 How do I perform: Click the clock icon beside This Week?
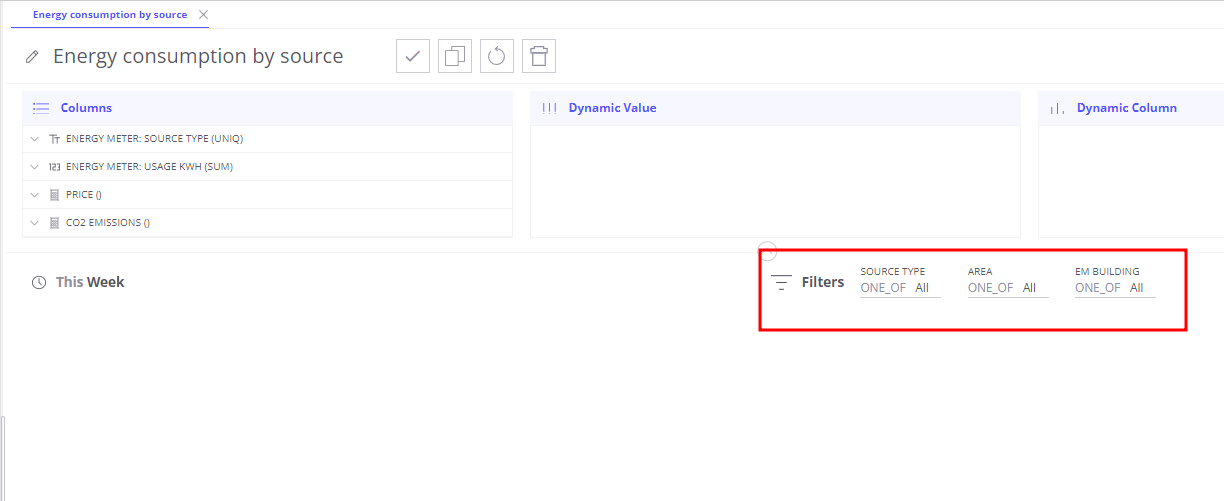click(x=39, y=283)
